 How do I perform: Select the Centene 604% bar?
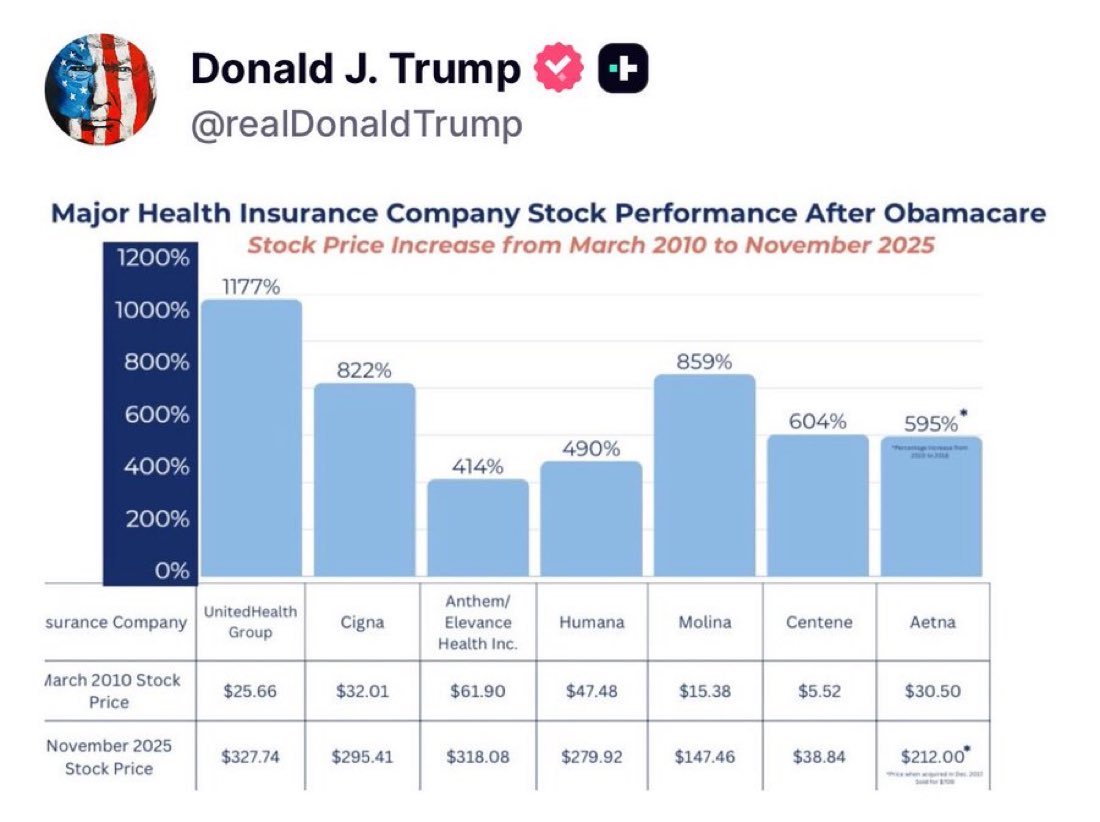coord(817,505)
